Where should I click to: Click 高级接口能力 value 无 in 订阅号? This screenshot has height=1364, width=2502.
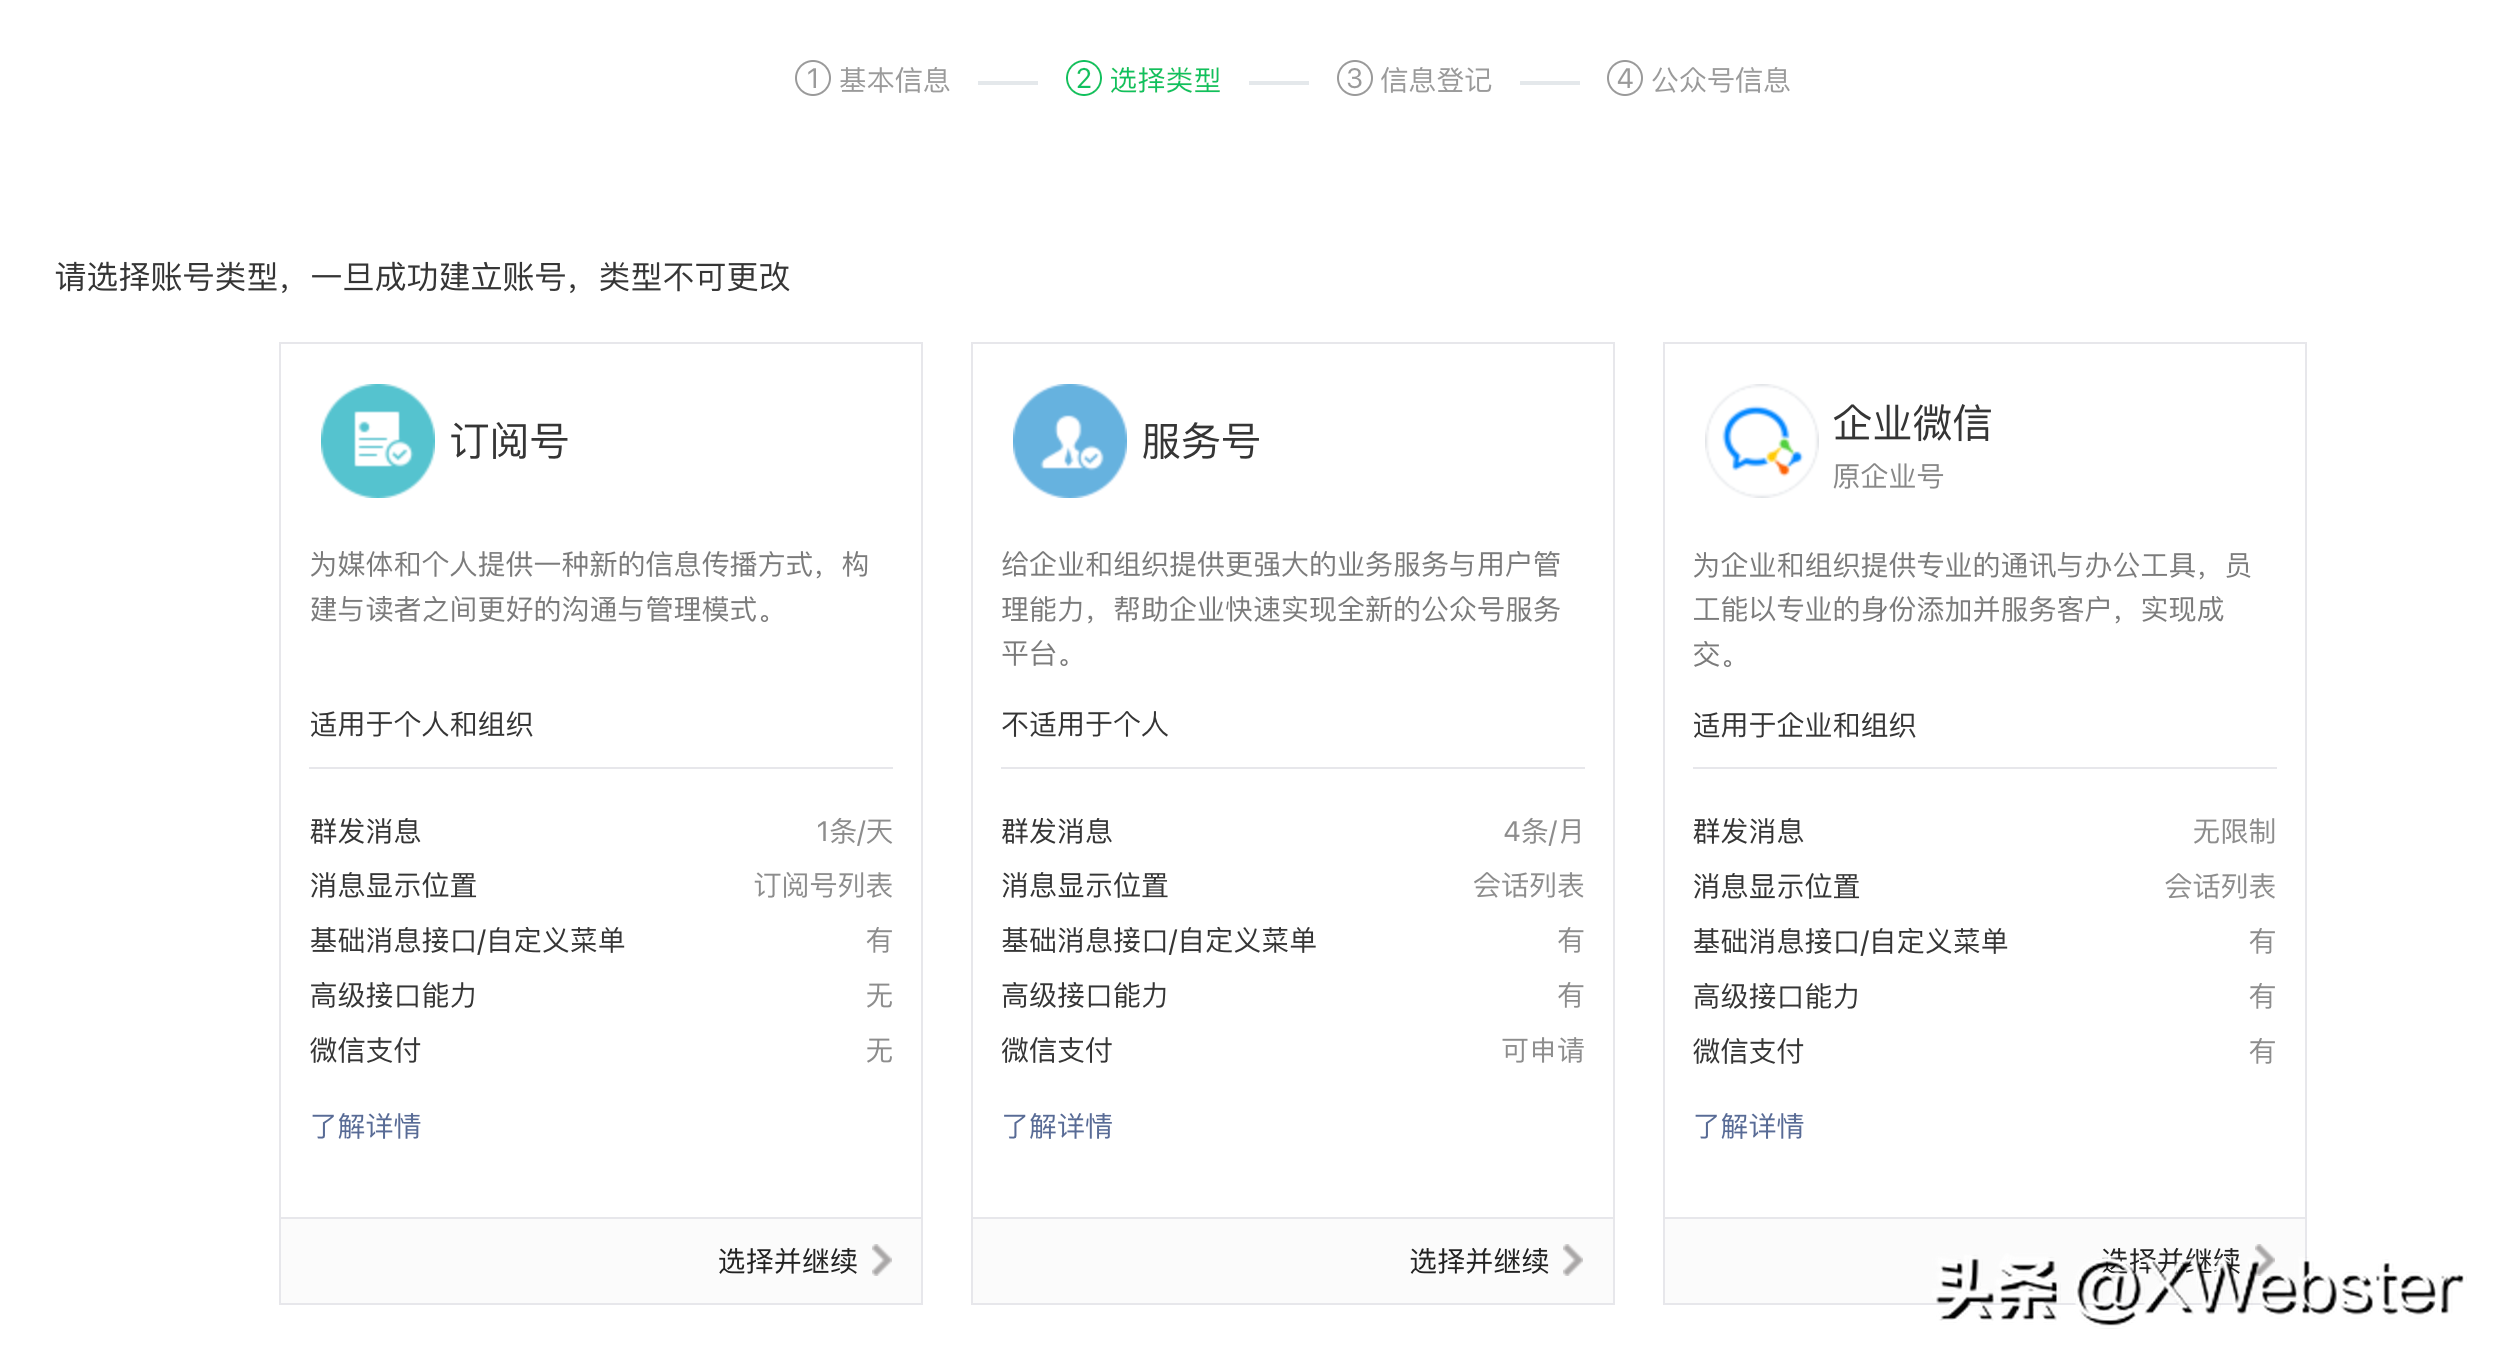[879, 995]
